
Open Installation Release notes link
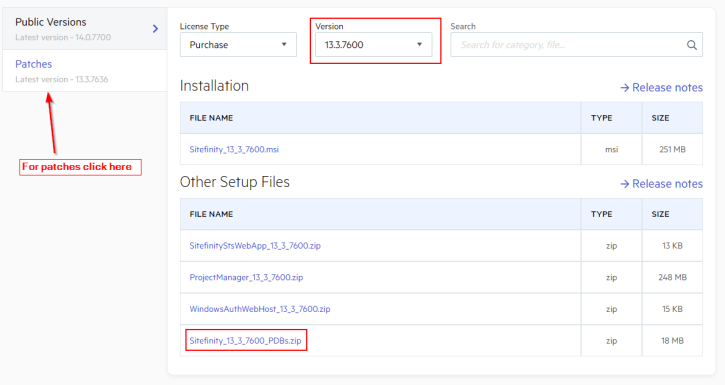pyautogui.click(x=662, y=87)
